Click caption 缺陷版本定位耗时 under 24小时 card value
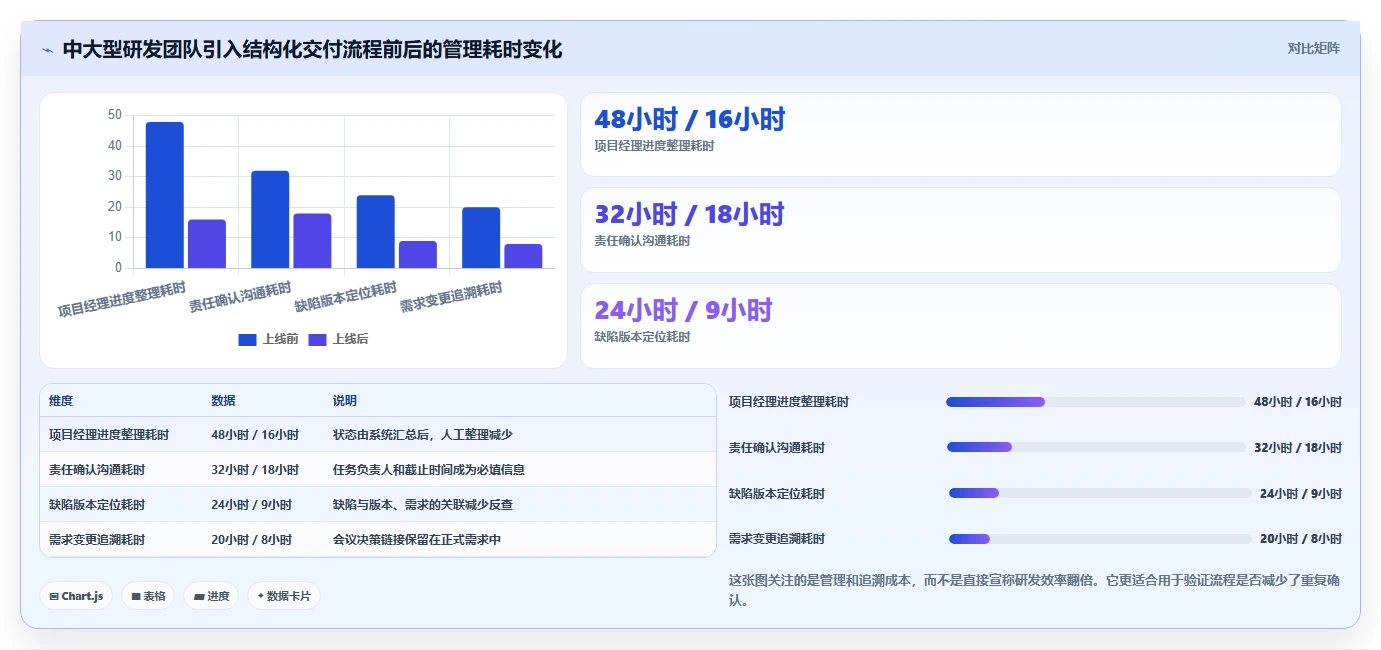Screen dimensions: 1381x650 click(642, 337)
